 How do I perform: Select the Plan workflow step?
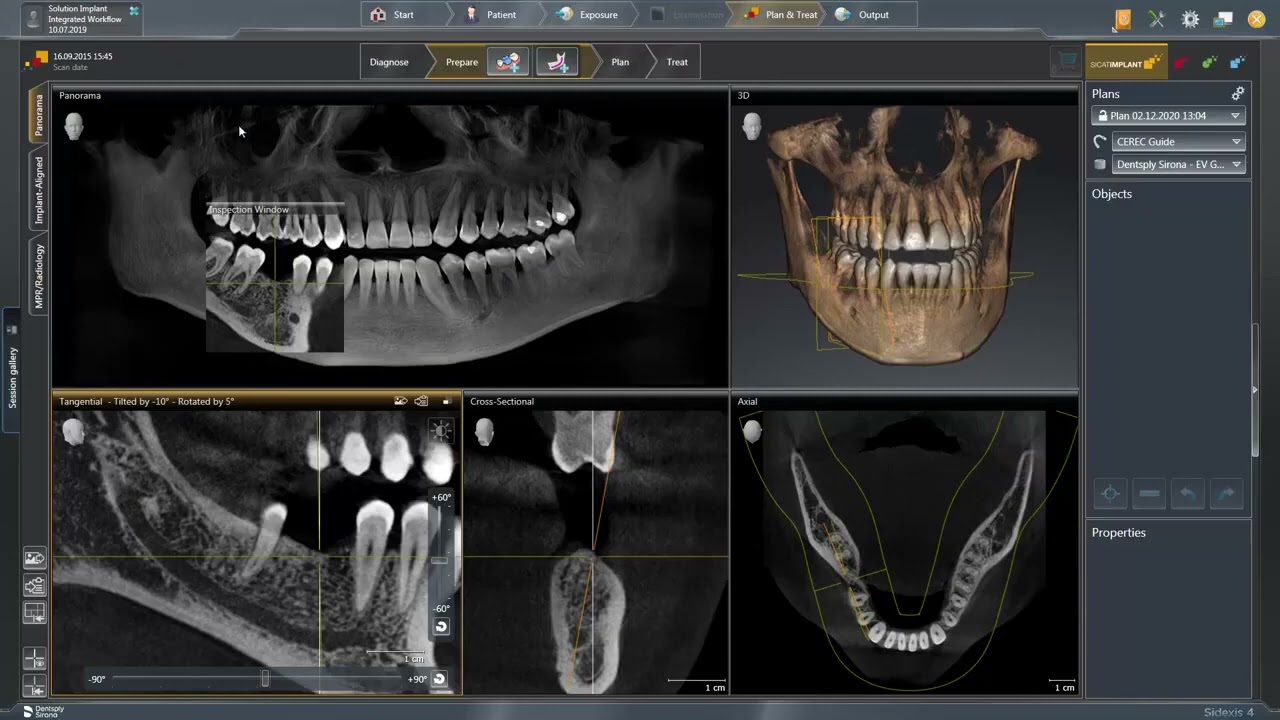coord(620,62)
